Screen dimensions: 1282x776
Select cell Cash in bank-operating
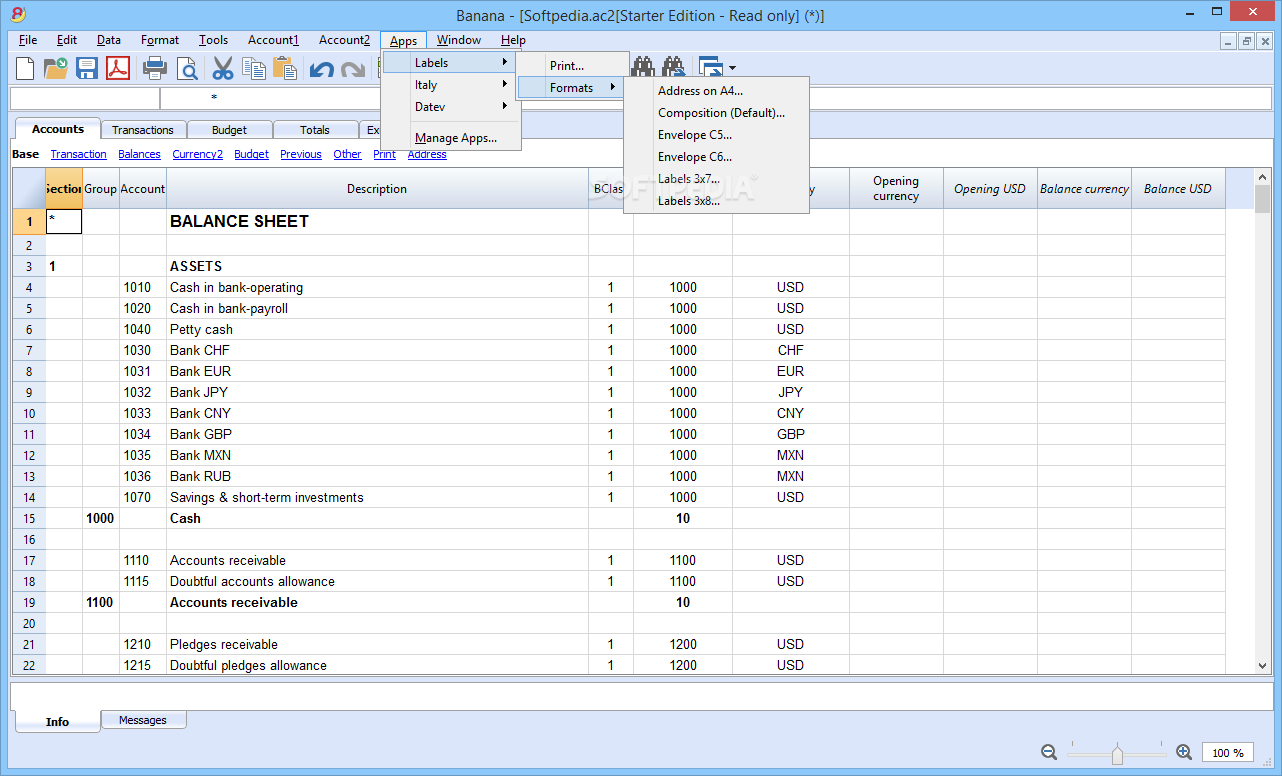click(x=377, y=287)
